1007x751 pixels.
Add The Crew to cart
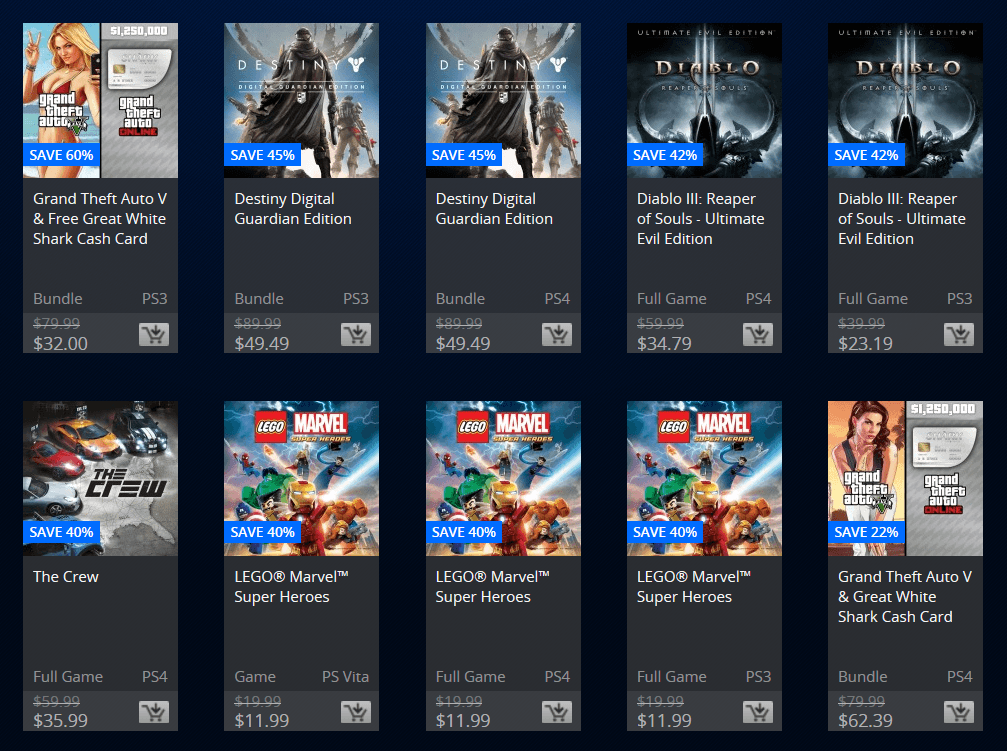(x=153, y=712)
